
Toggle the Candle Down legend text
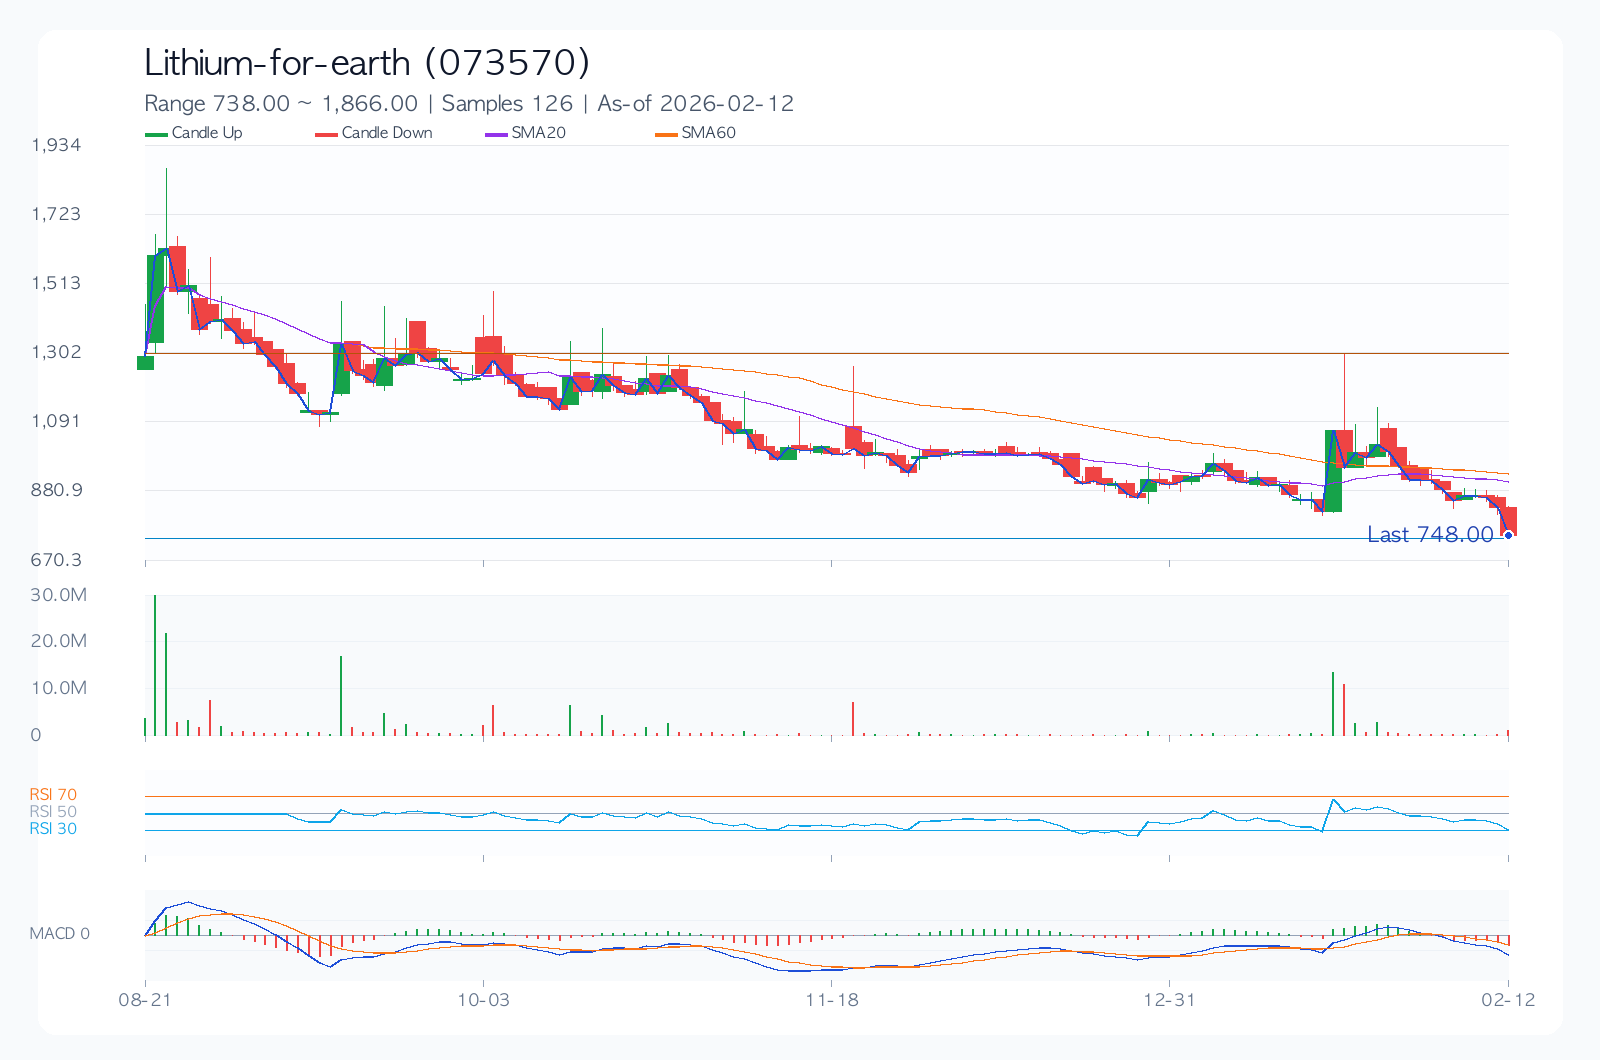[x=387, y=133]
